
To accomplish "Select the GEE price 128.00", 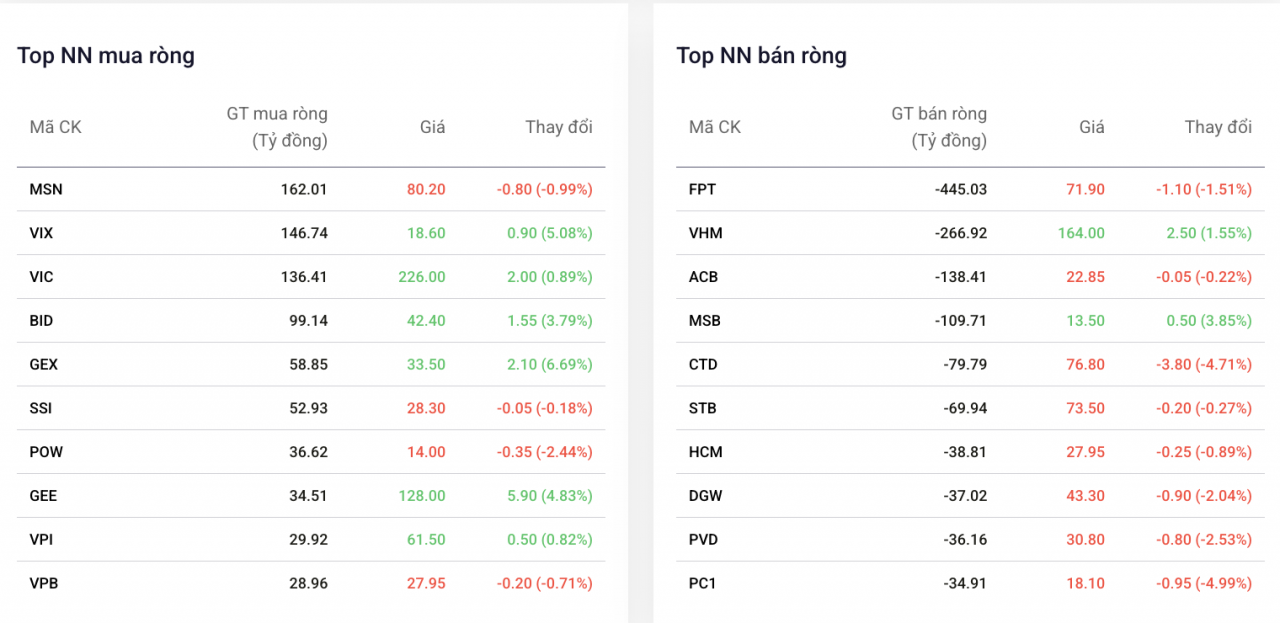I will [422, 496].
